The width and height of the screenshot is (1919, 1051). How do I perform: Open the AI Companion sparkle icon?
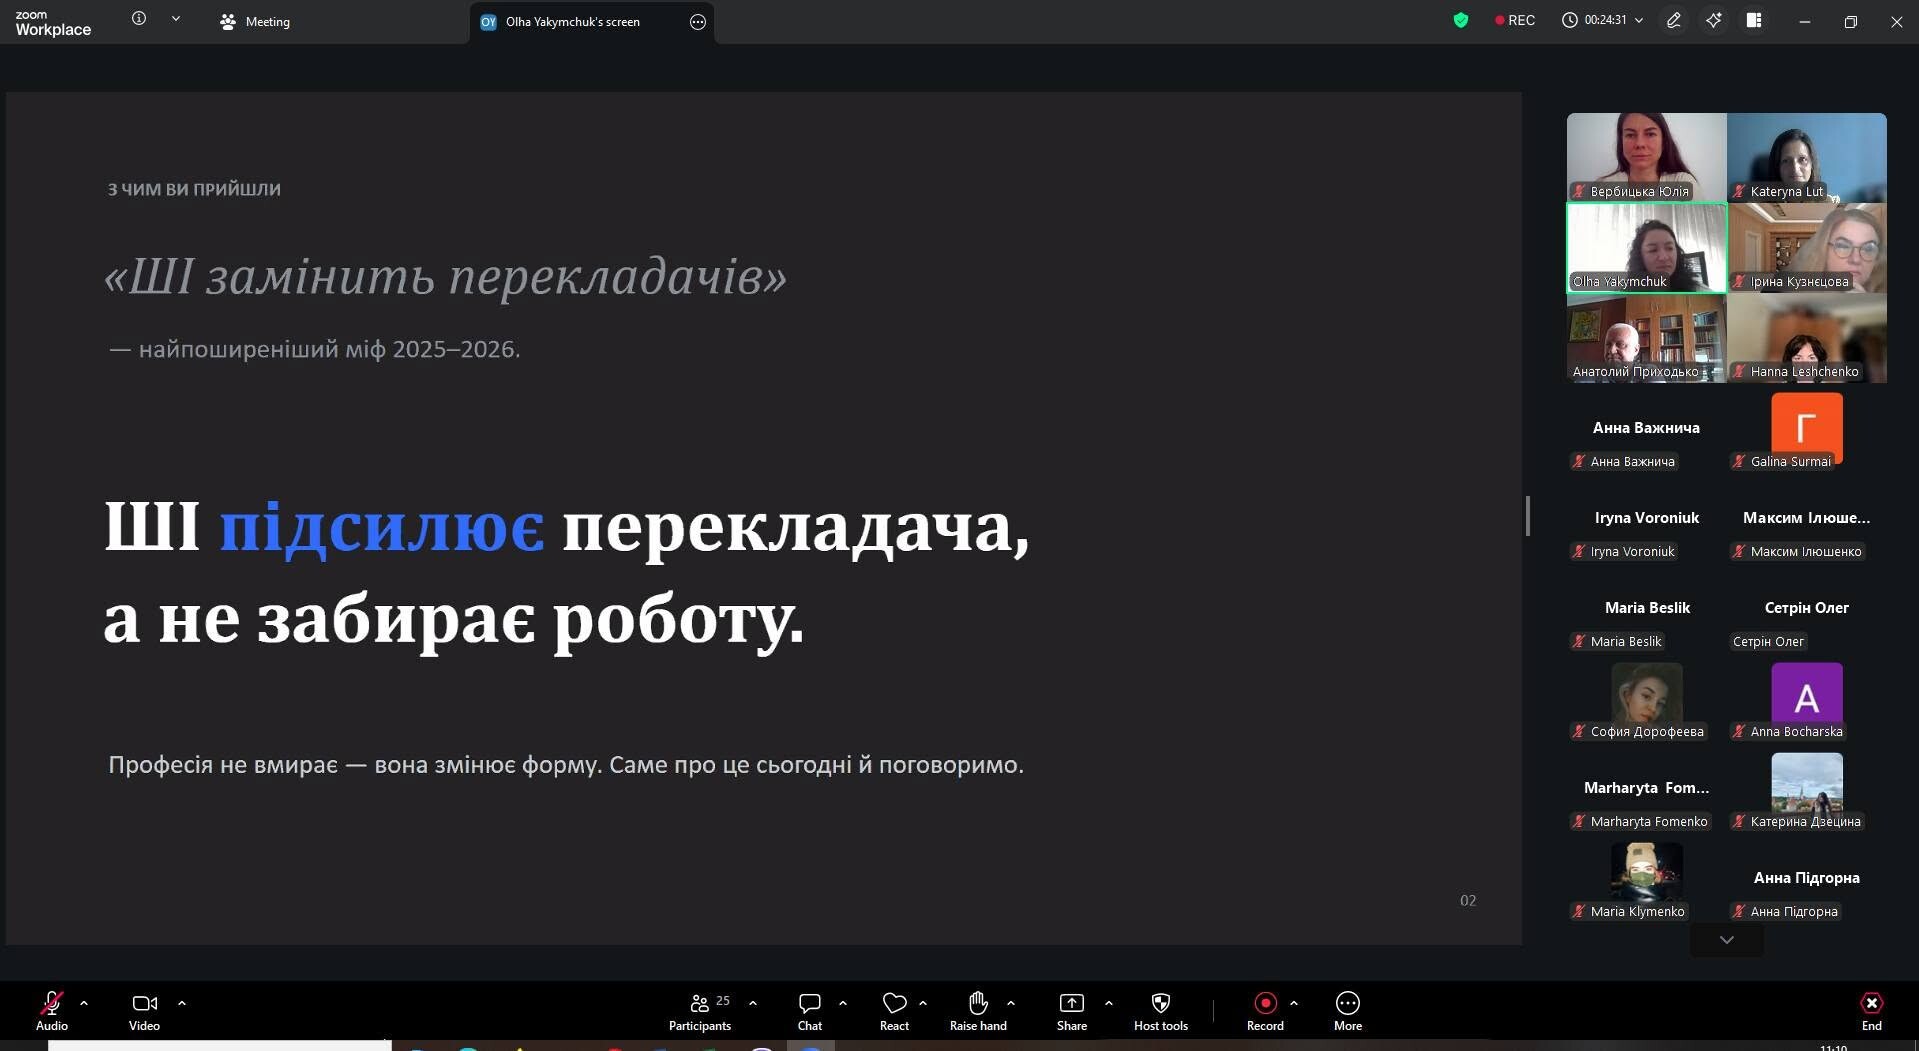(1714, 20)
